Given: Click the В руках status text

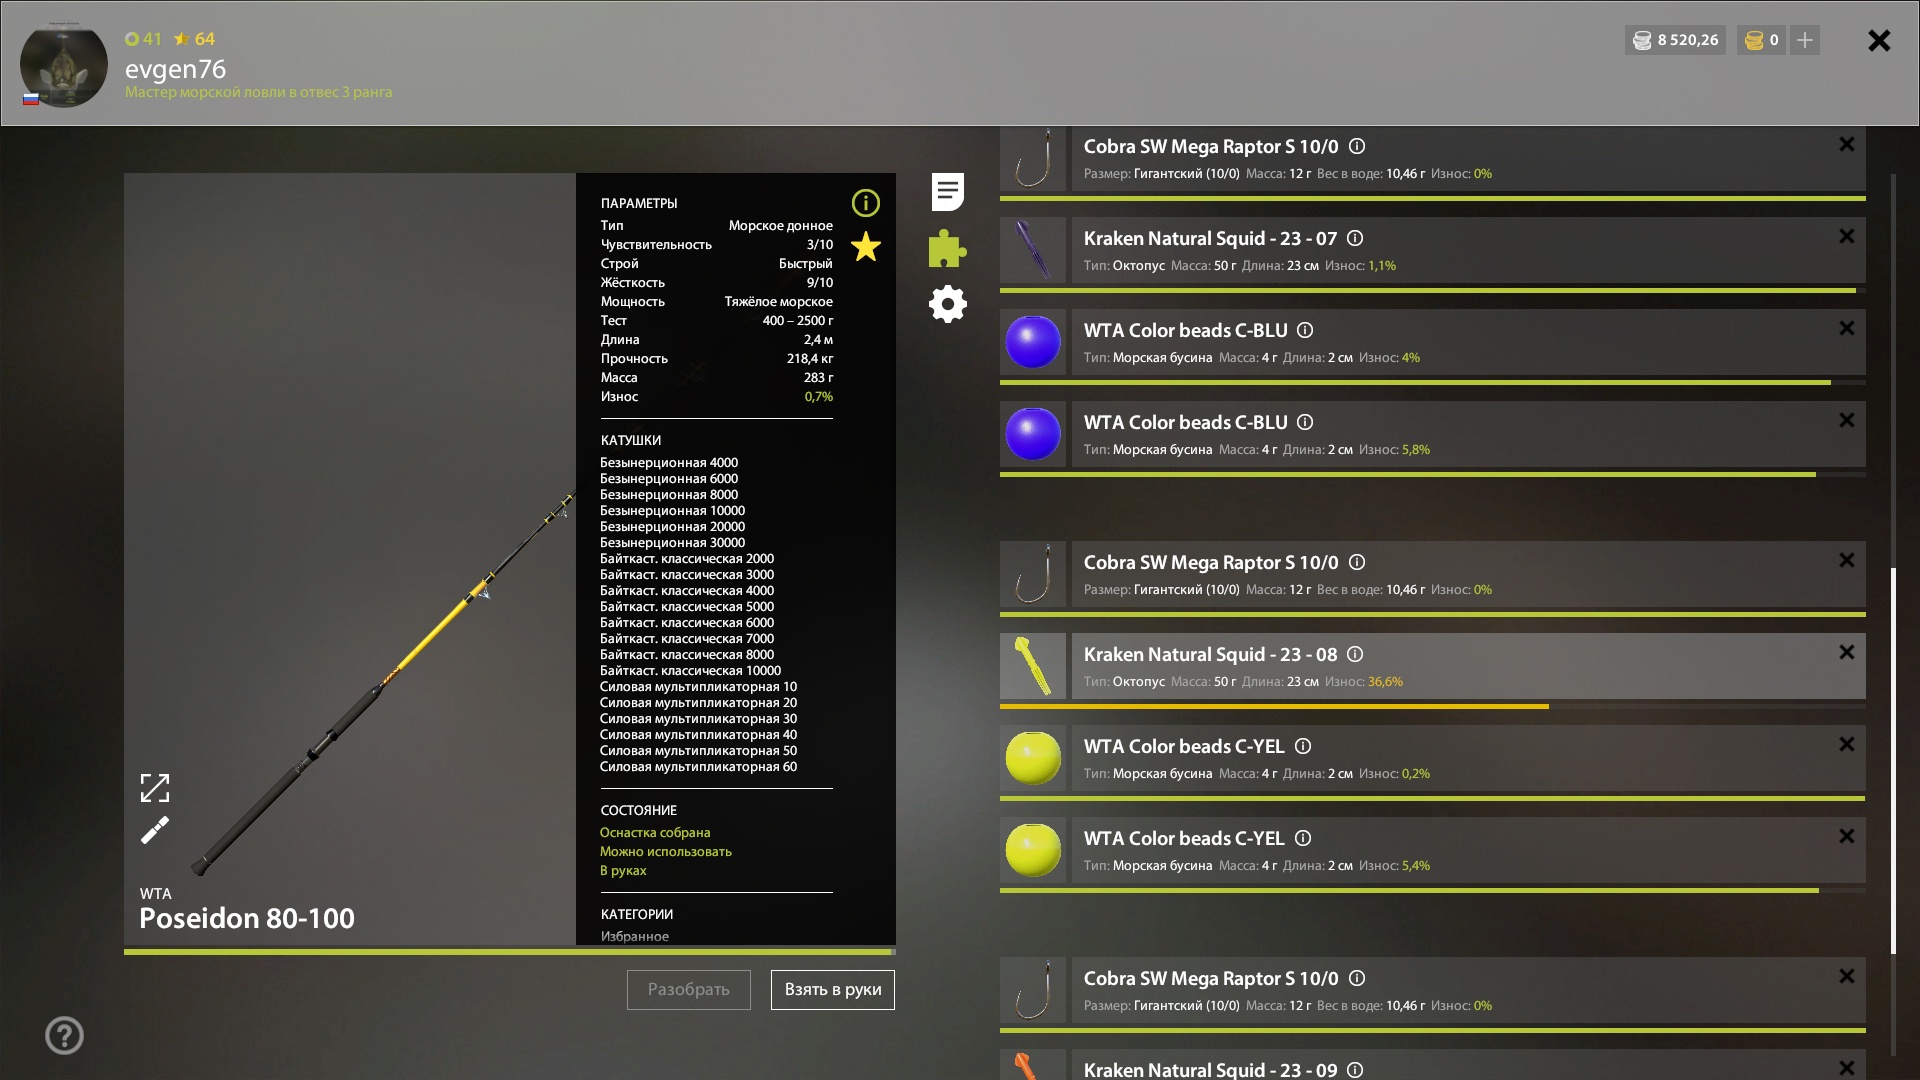Looking at the screenshot, I should coord(623,871).
